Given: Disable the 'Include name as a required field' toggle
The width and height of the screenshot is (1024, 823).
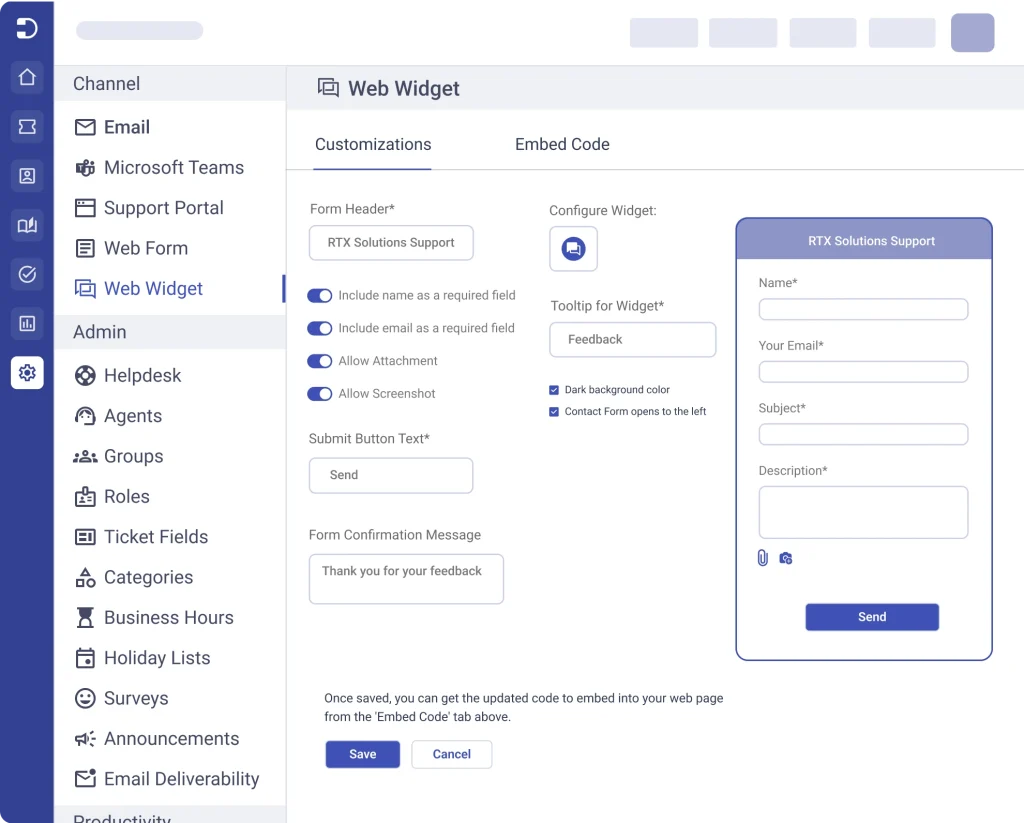Looking at the screenshot, I should coord(319,295).
